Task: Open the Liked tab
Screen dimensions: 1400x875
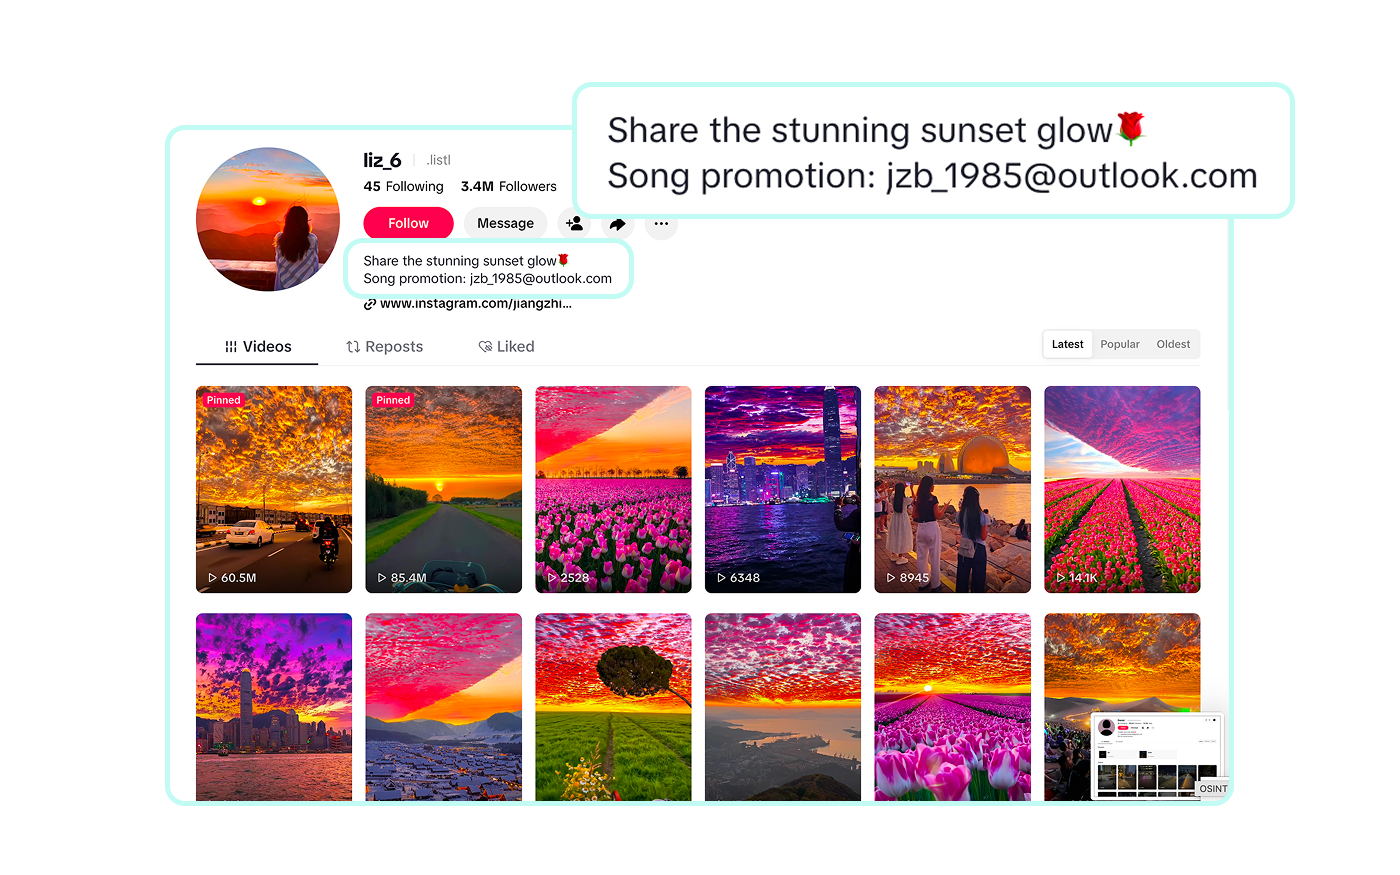Action: 506,347
